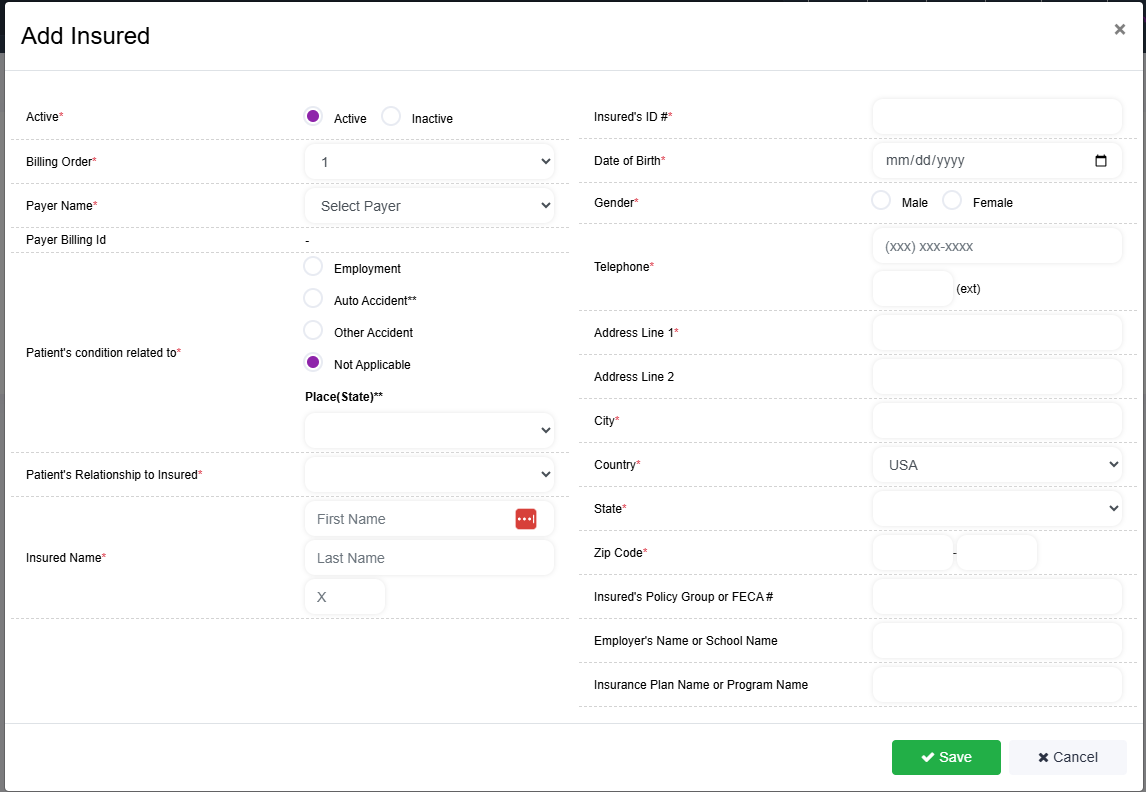This screenshot has height=792, width=1146.
Task: Open the Place(State) dropdown
Action: click(429, 430)
